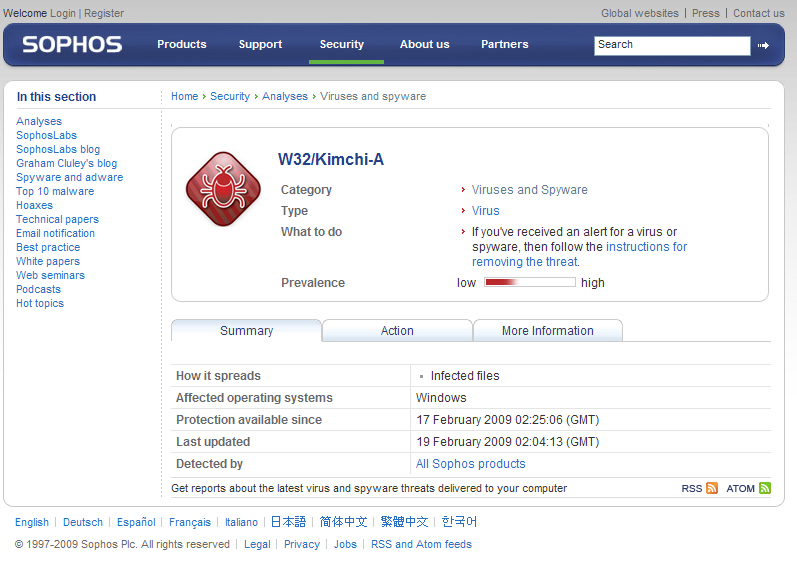
Task: Click the red bug virus icon
Action: pyautogui.click(x=223, y=188)
